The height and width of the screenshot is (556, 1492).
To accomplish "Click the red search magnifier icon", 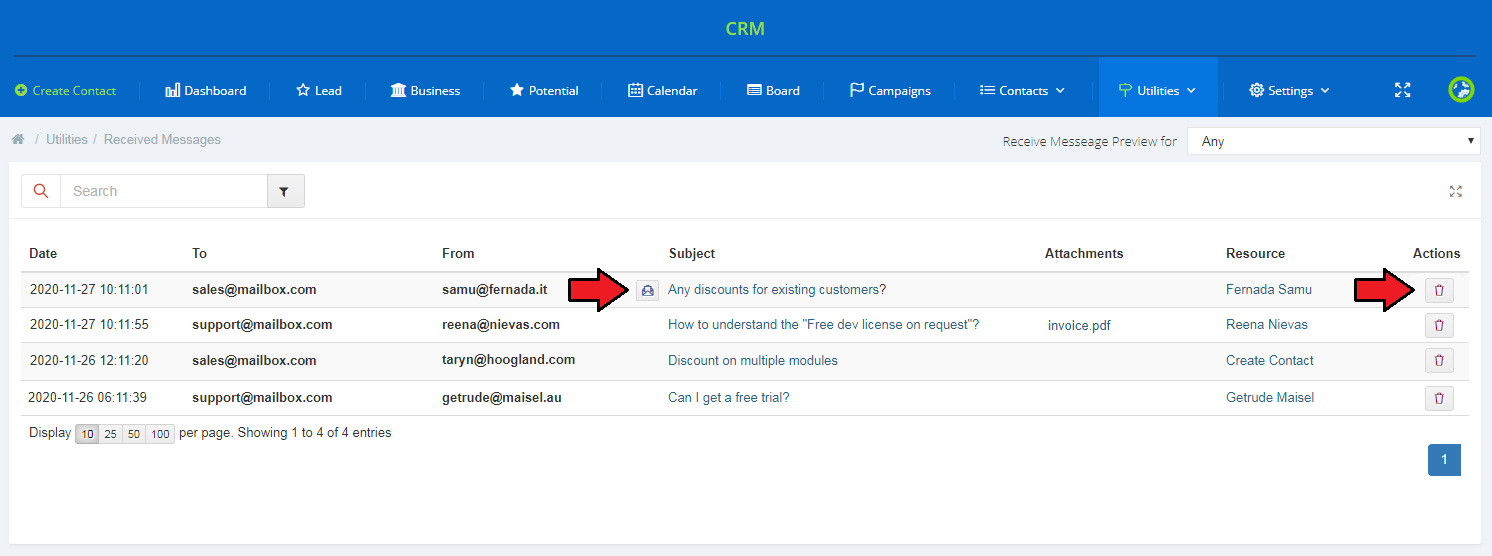I will click(x=41, y=191).
